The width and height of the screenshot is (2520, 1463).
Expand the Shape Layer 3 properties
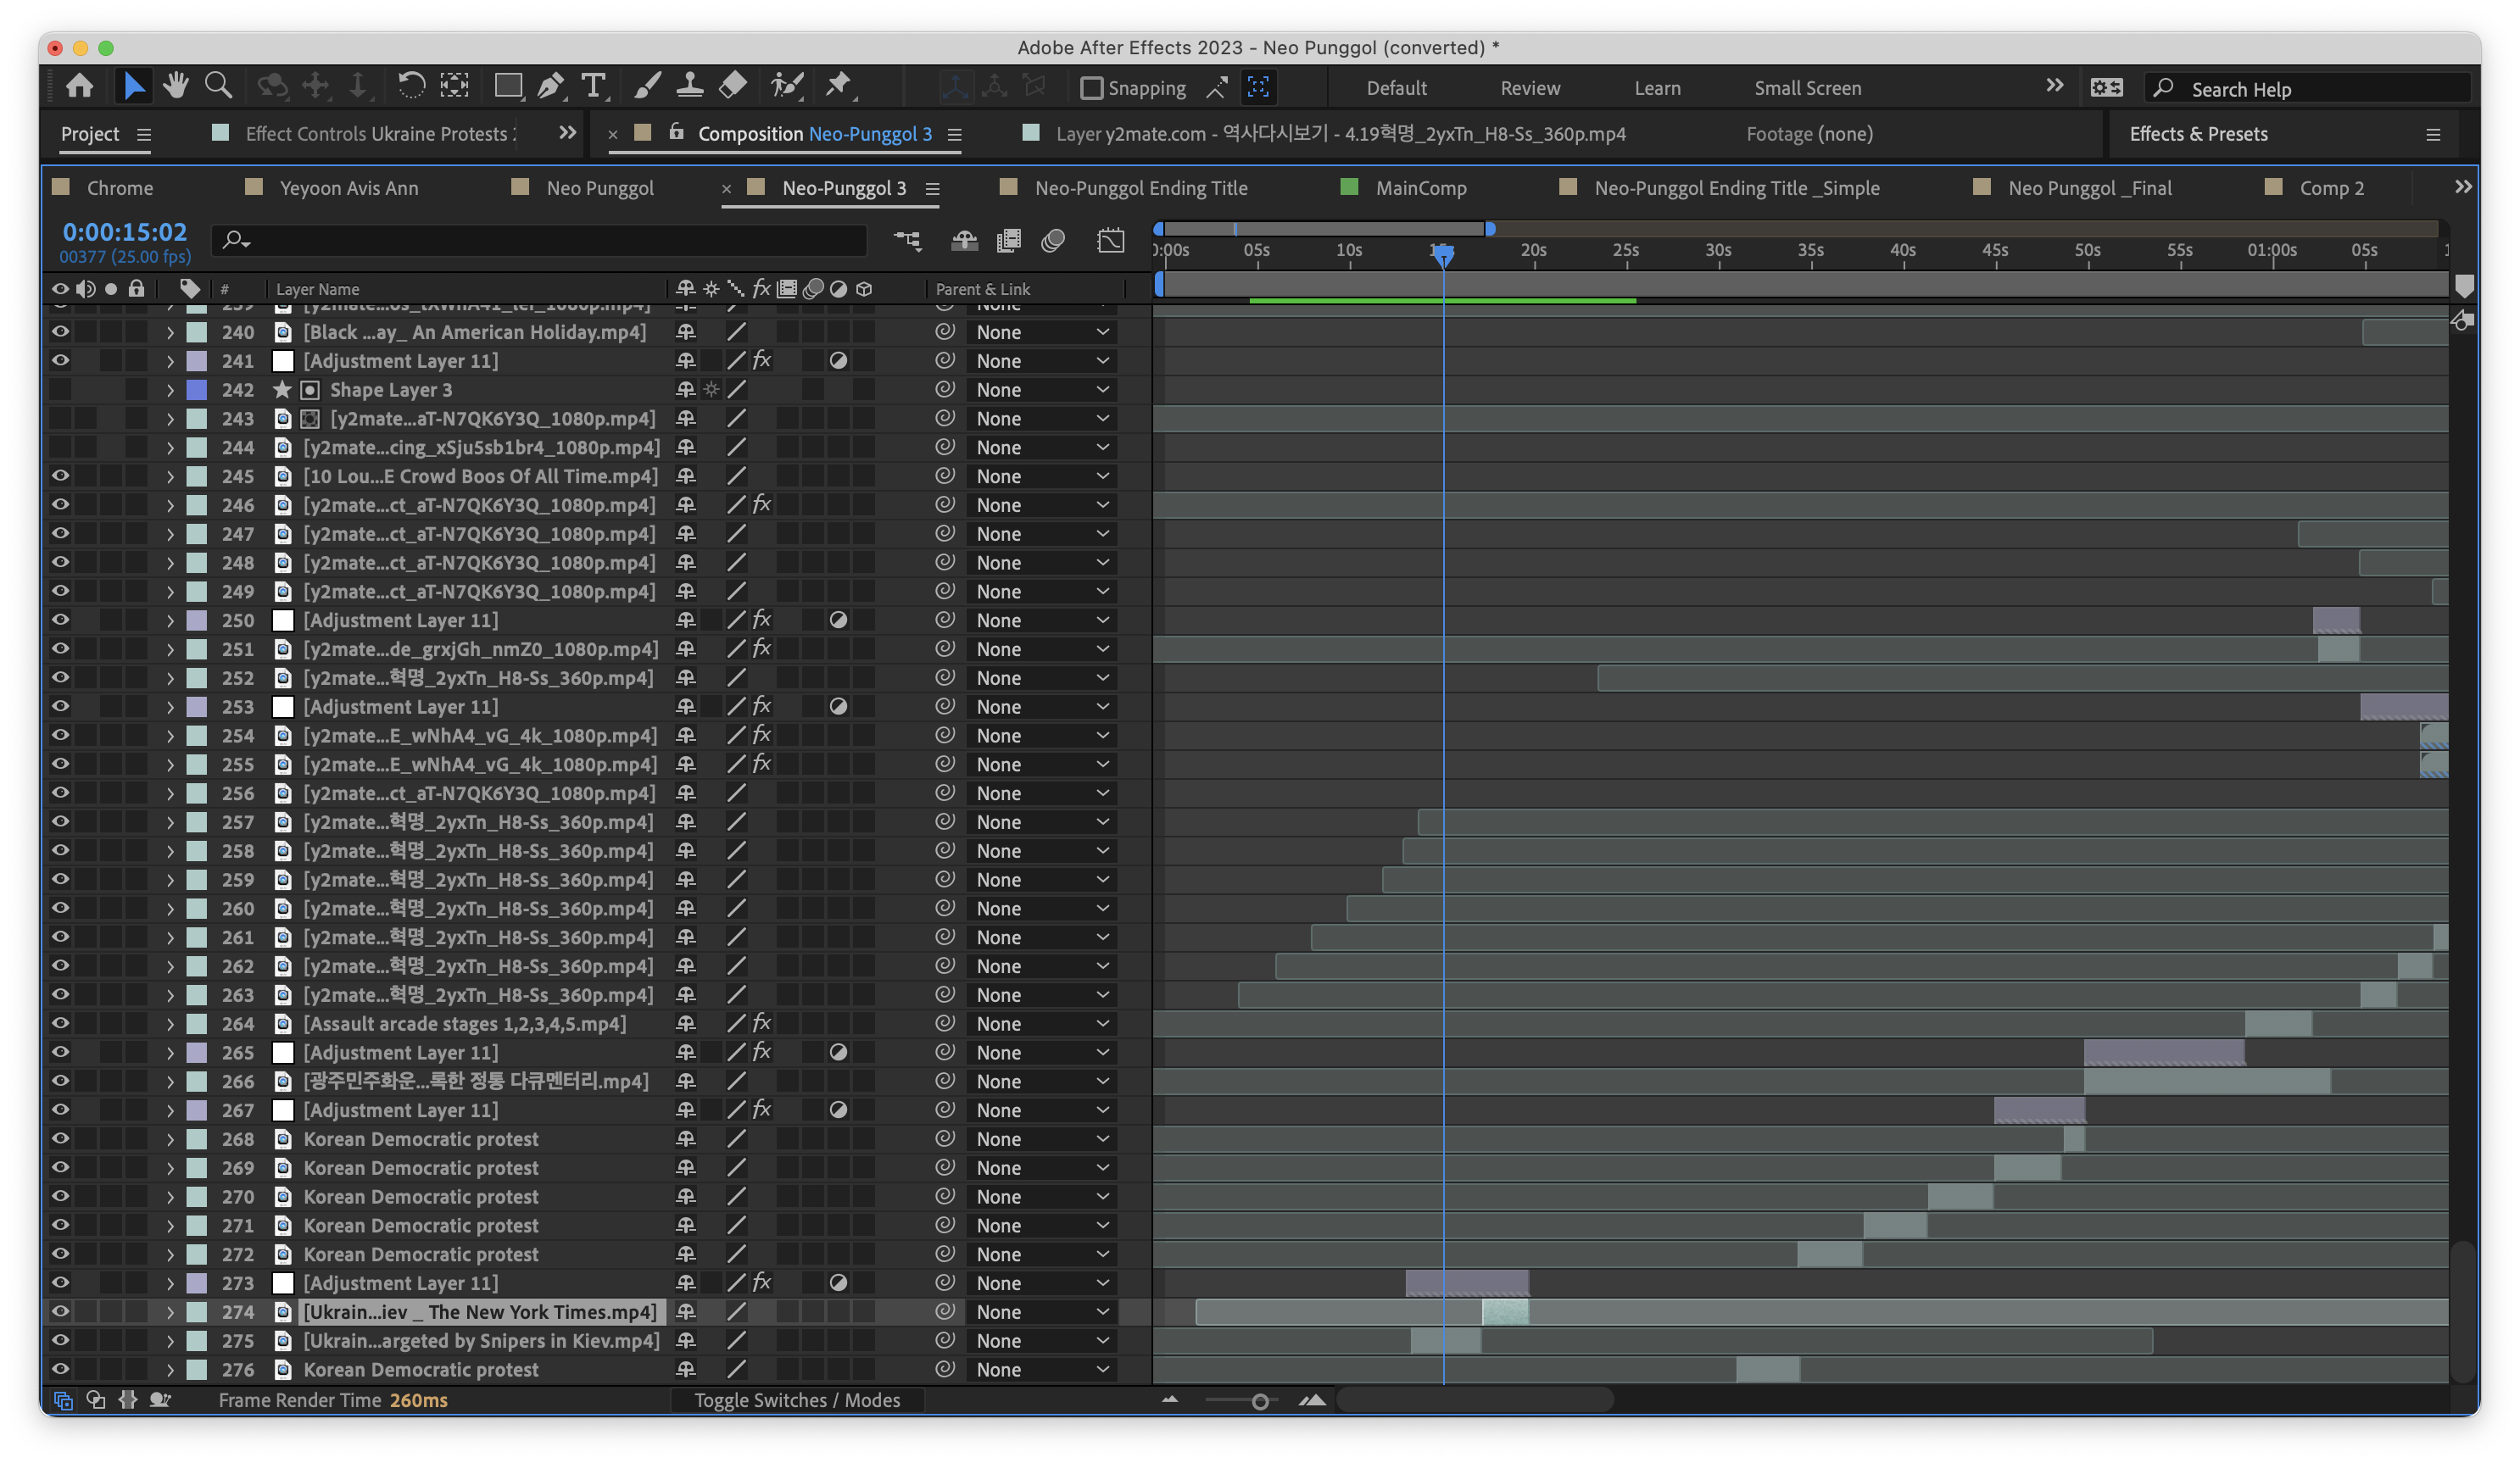170,390
